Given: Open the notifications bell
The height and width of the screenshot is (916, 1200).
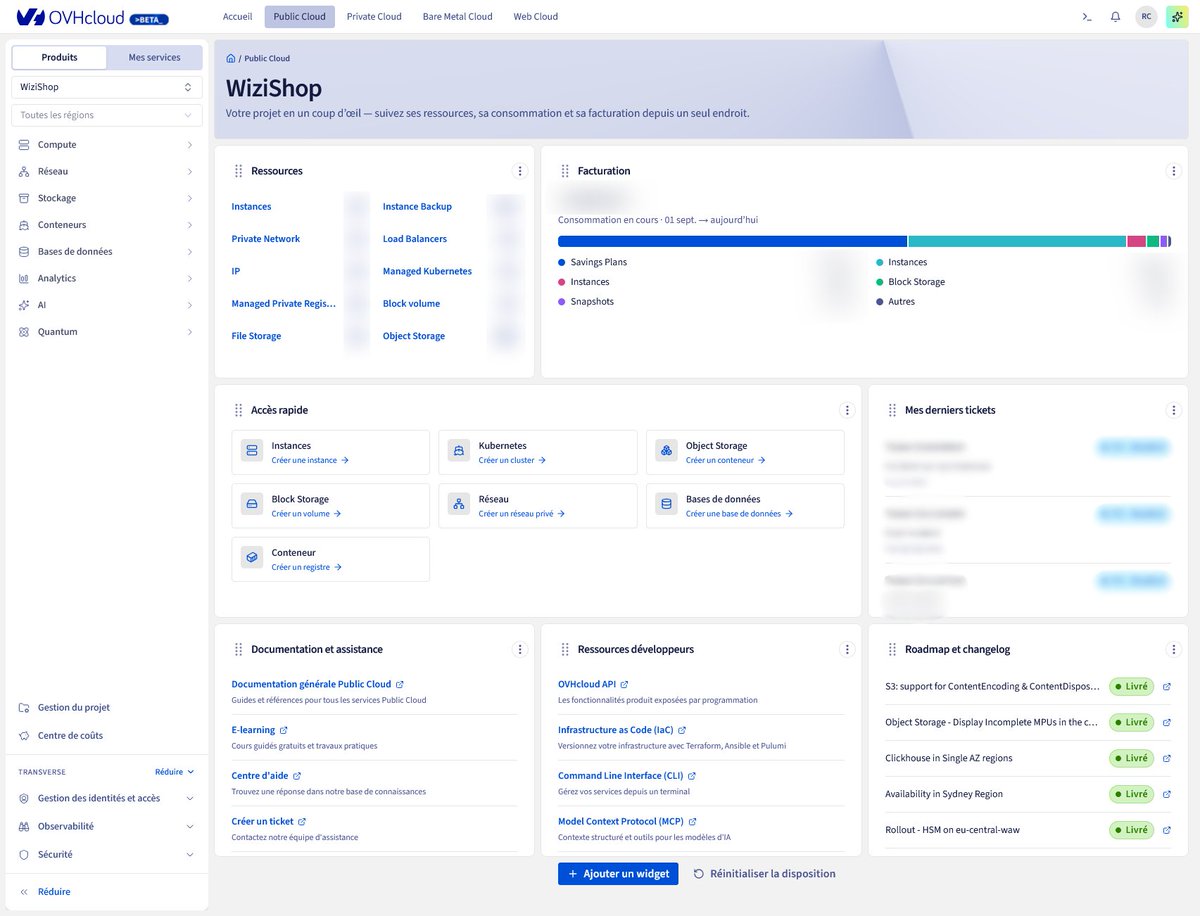Looking at the screenshot, I should click(1115, 17).
